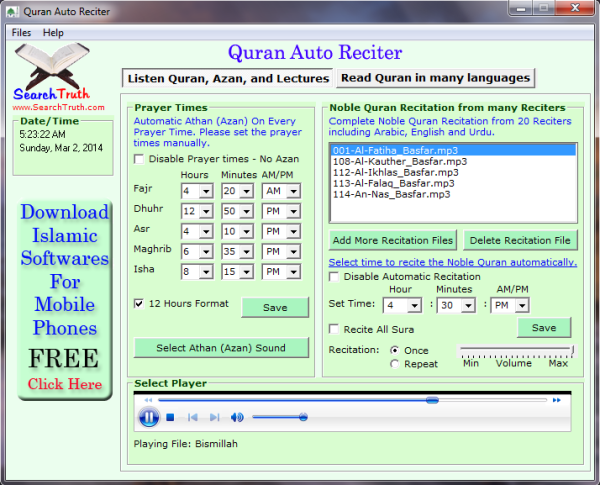Open the Maghrib AM/PM dropdown

pos(293,251)
